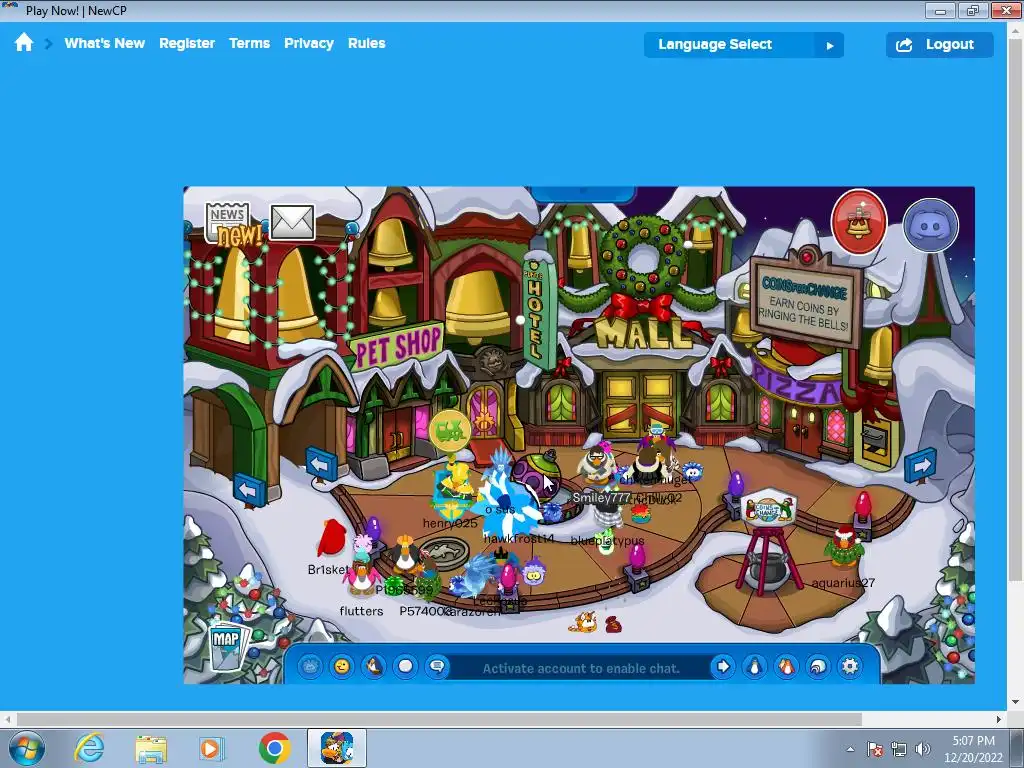Click penguin named Br1sket

tap(333, 539)
